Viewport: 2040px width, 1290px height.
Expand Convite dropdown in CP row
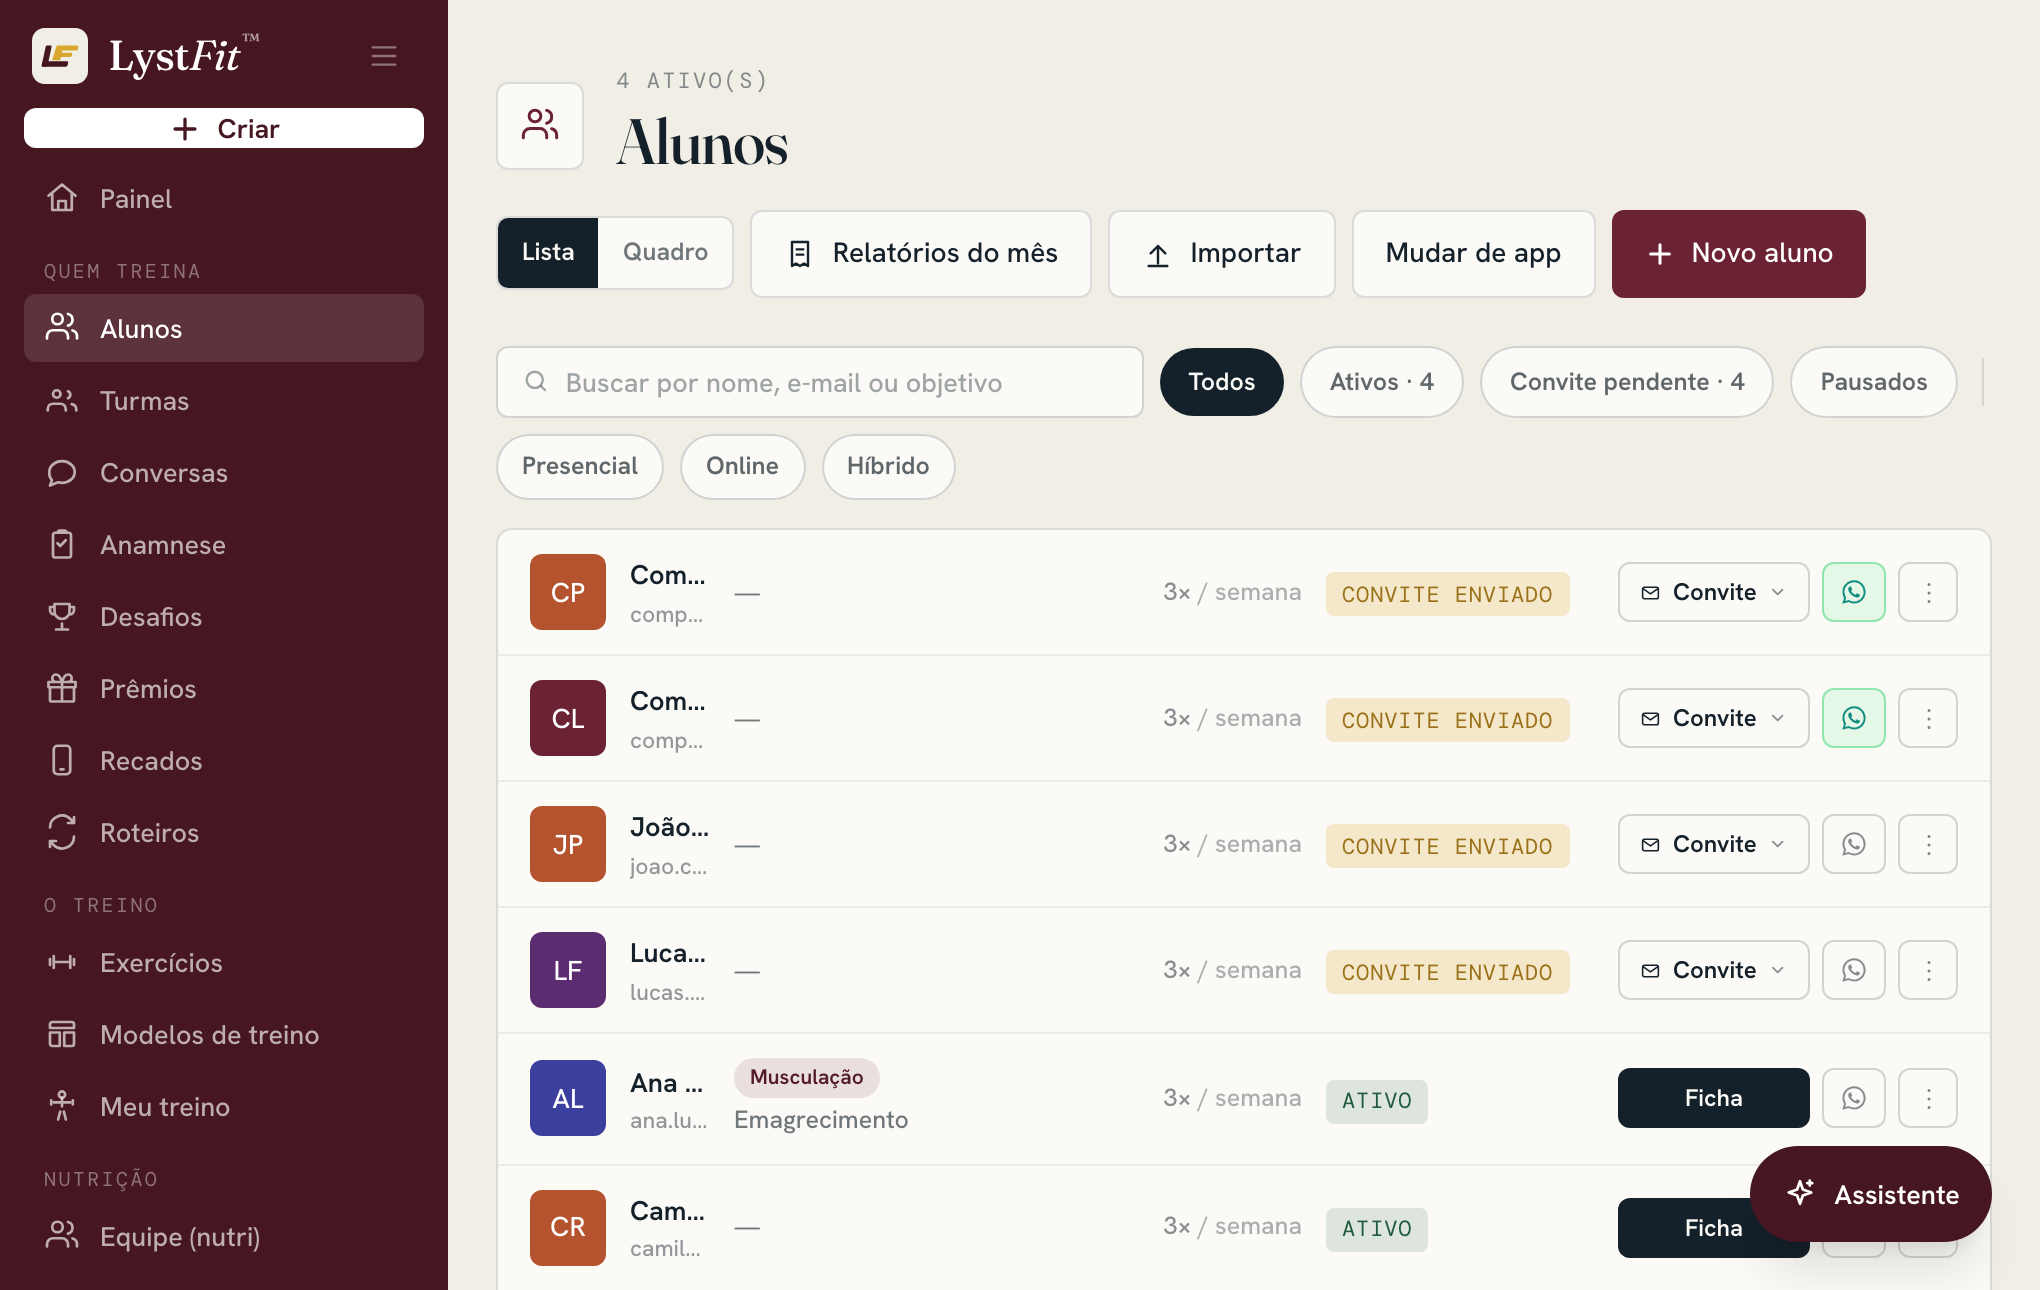1713,592
